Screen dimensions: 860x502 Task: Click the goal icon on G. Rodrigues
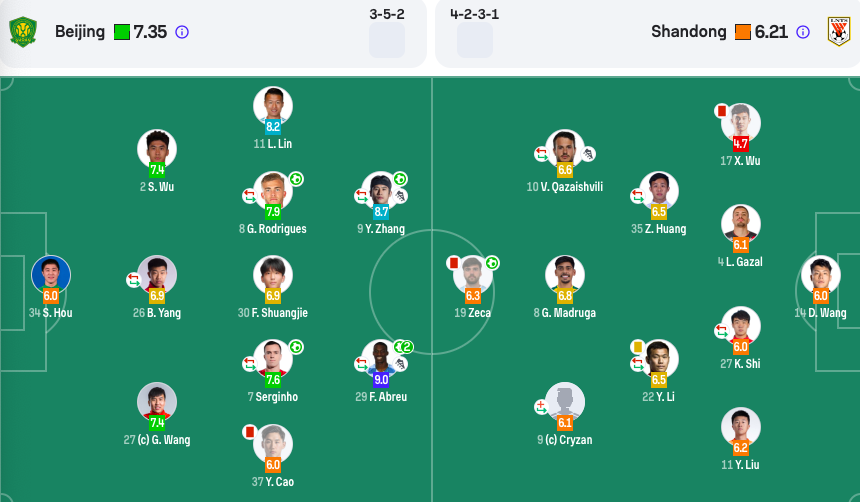(x=296, y=179)
